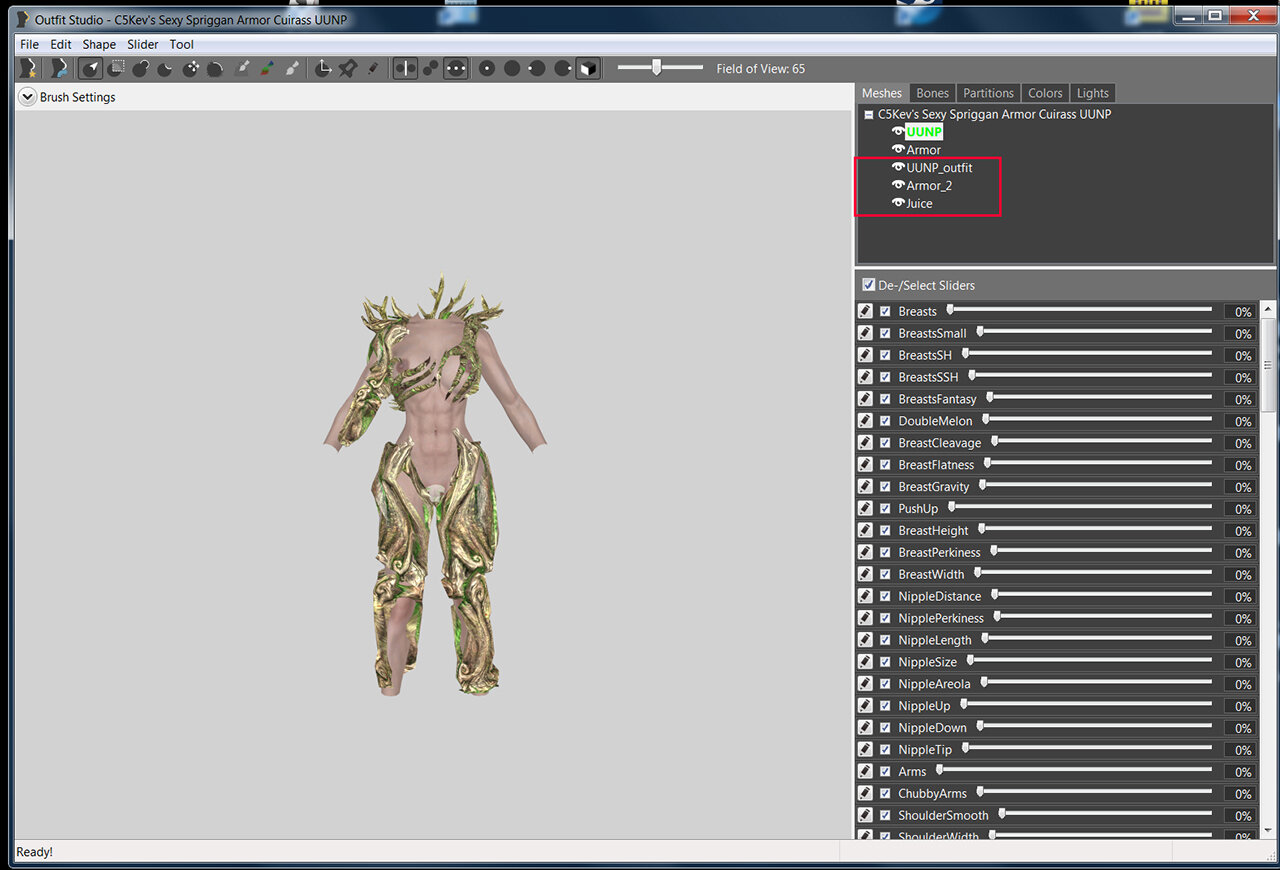
Task: Hide the Armor mesh via eye icon
Action: point(898,149)
